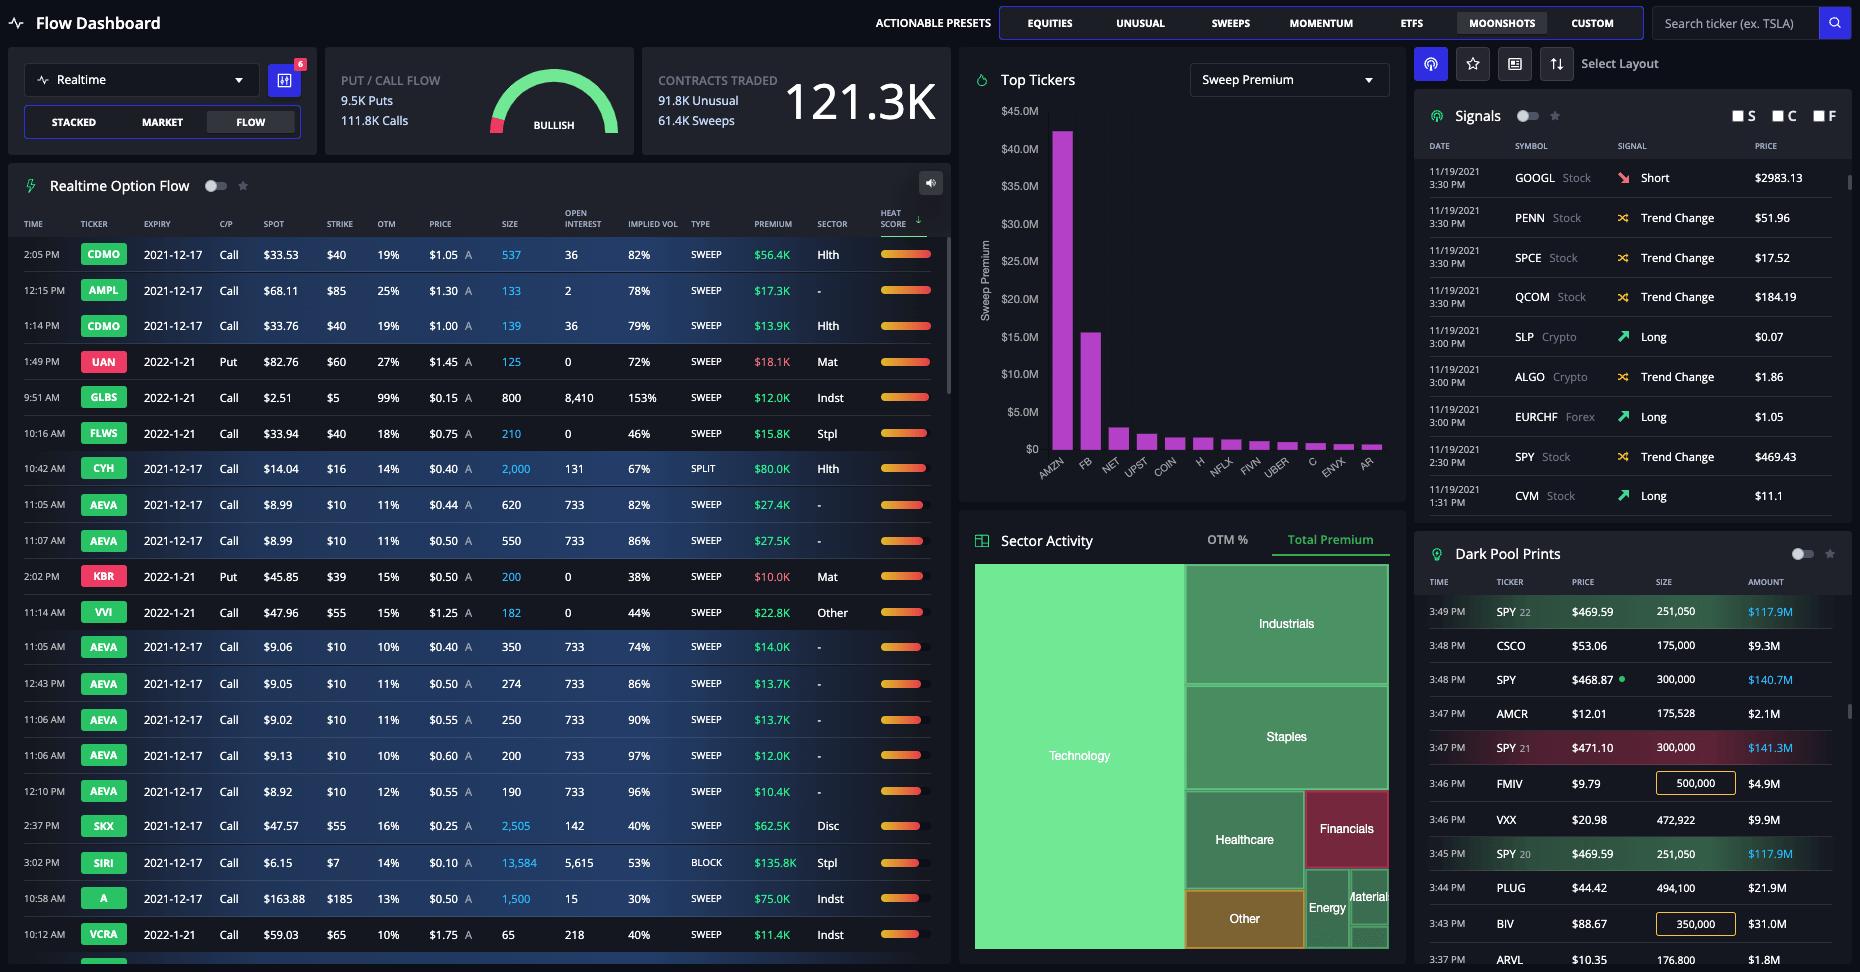
Task: Click the Heat Score sort arrow
Action: click(x=918, y=219)
